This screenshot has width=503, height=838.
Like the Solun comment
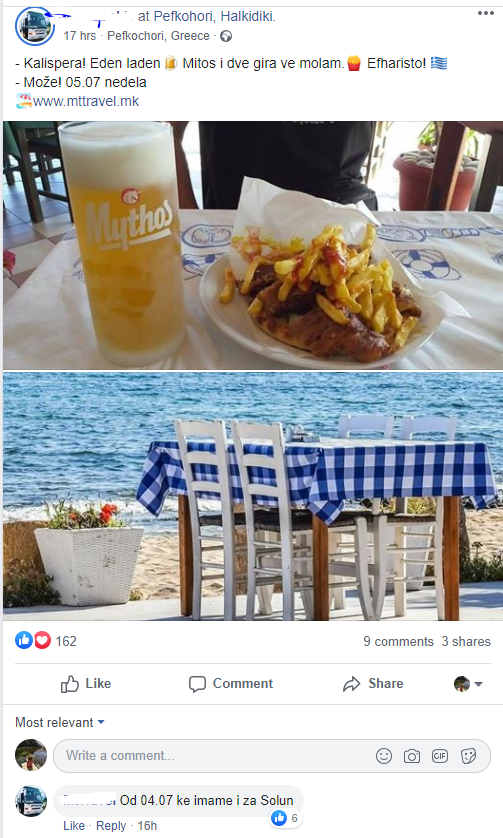[x=74, y=826]
